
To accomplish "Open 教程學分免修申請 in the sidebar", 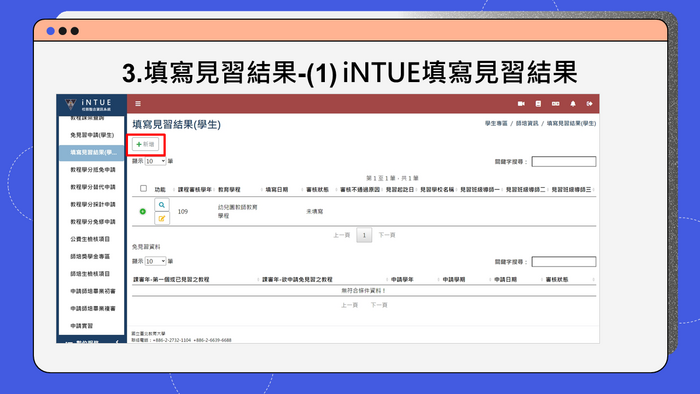I will [x=92, y=222].
